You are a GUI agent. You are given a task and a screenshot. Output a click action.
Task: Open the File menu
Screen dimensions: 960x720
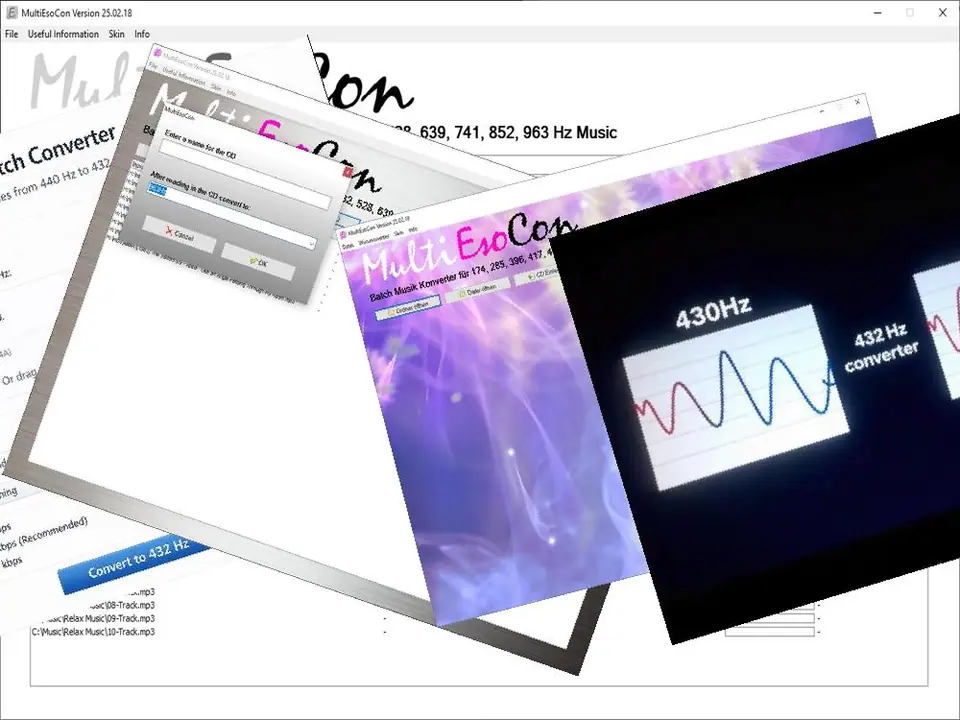[10, 33]
